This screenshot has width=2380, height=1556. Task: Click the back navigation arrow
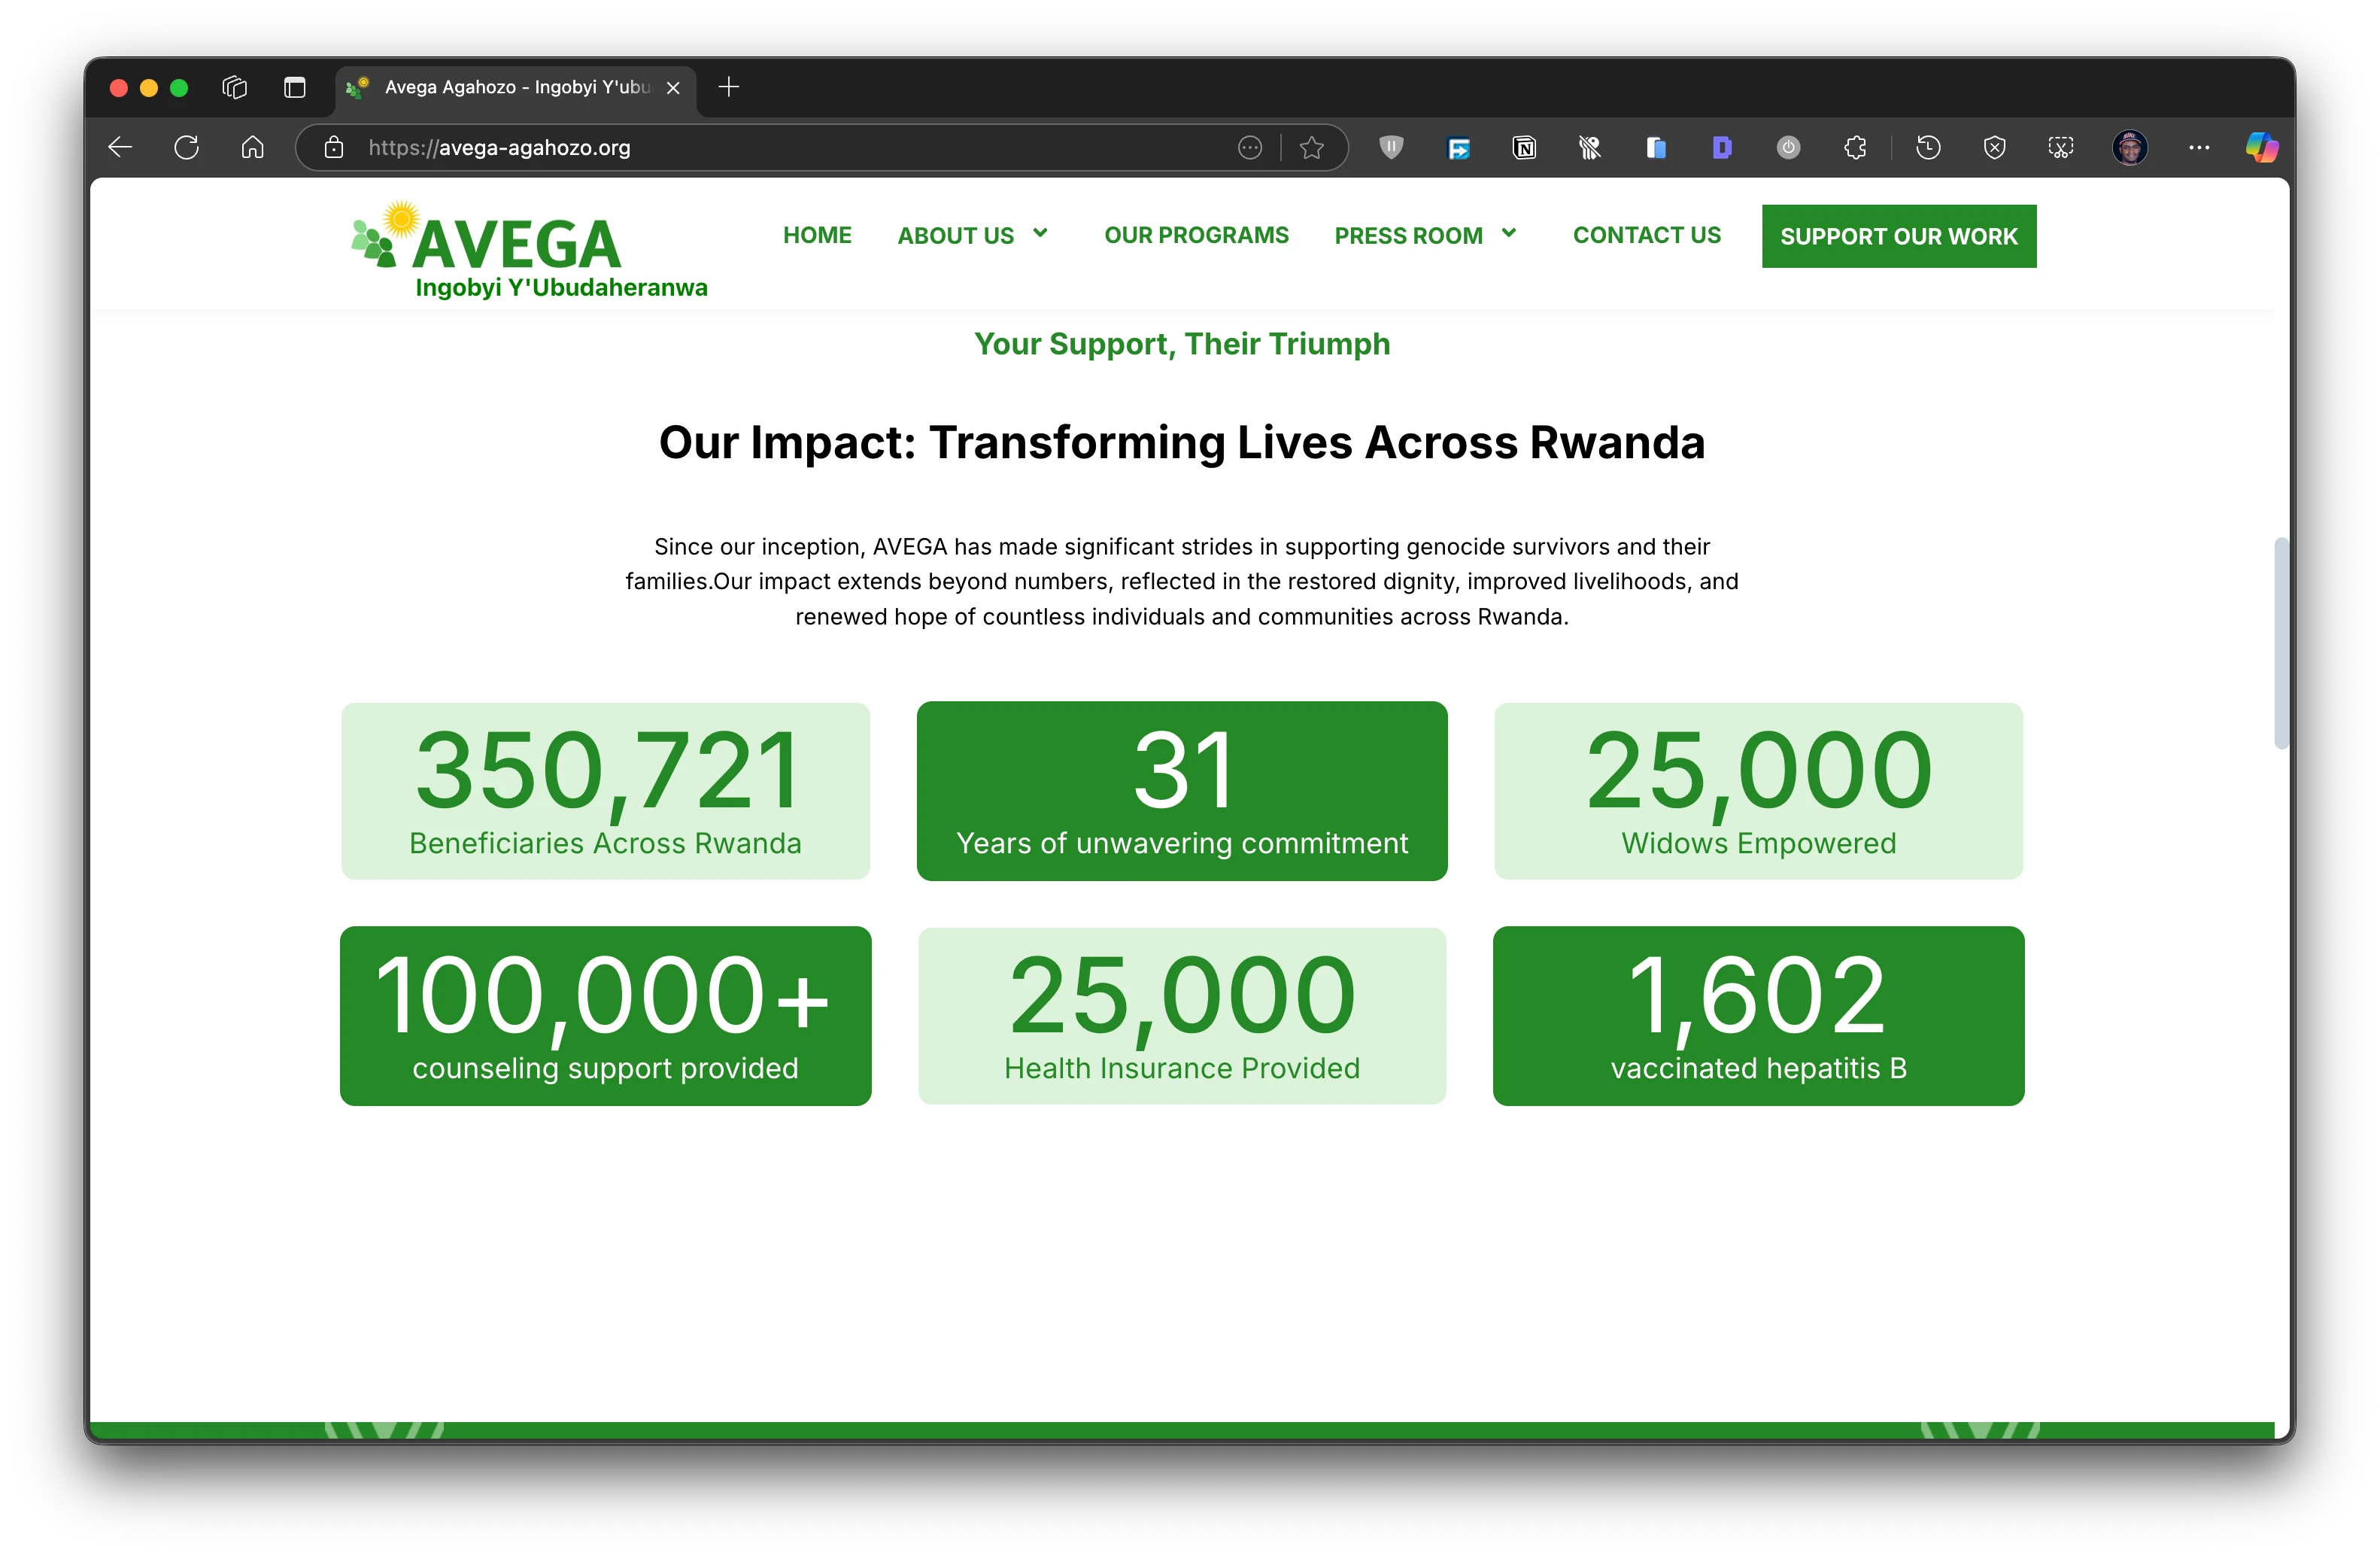point(119,147)
